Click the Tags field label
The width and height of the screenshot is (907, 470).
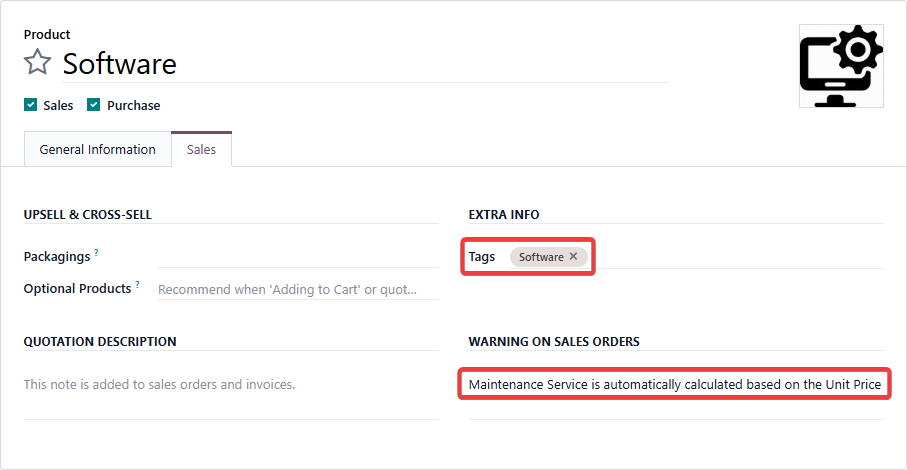tap(481, 257)
